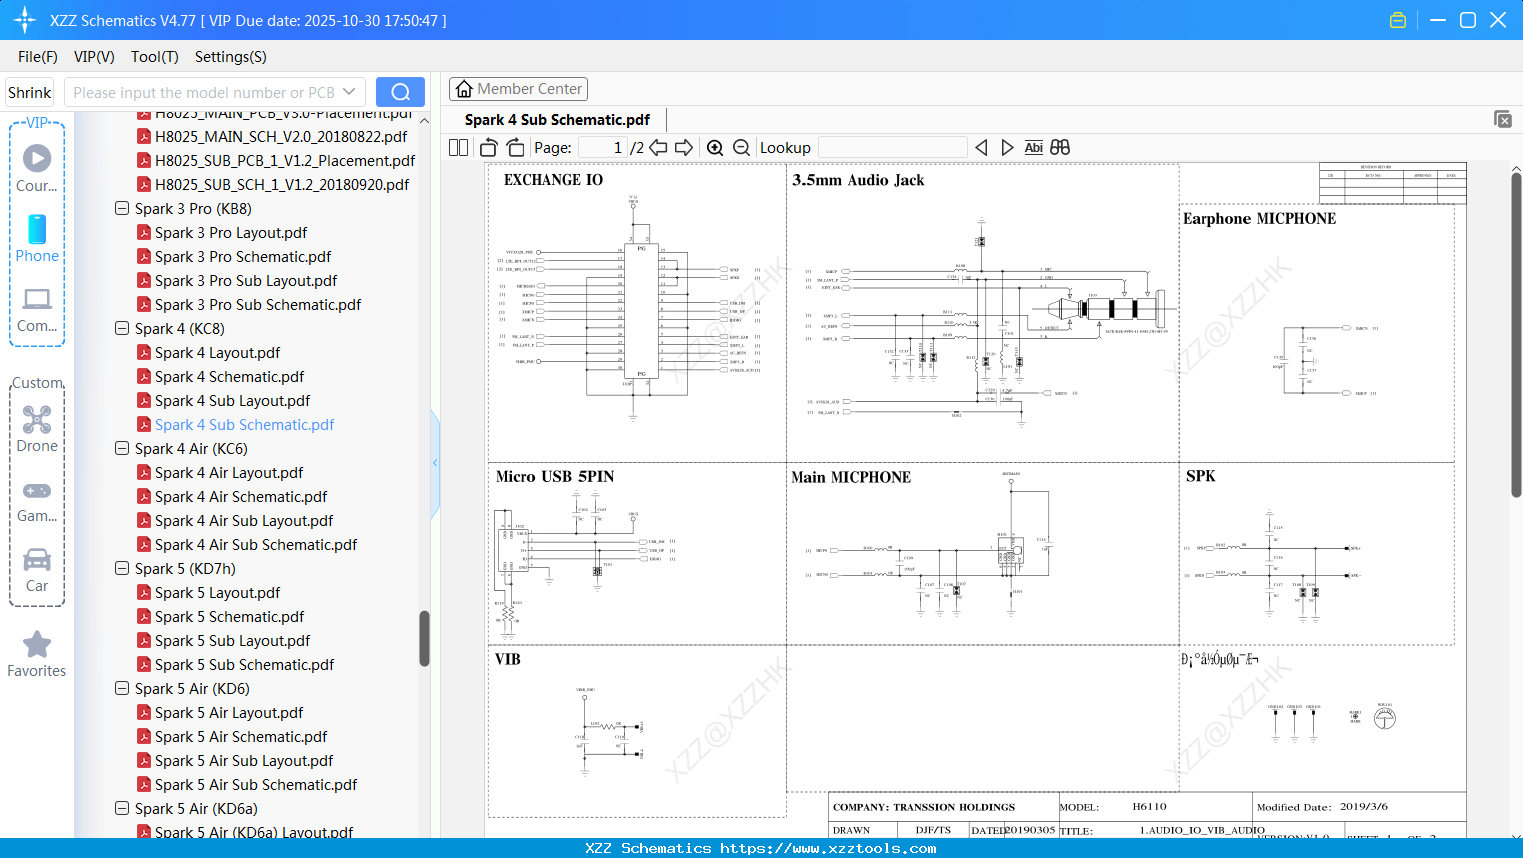Rotate the page clockwise

point(515,146)
